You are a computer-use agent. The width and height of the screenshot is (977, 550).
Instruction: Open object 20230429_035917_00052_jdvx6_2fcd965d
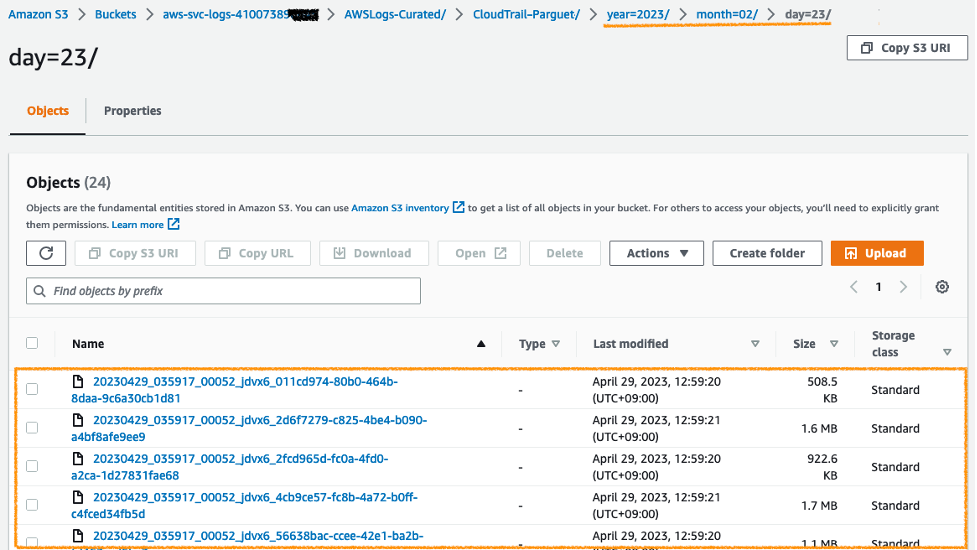point(229,467)
